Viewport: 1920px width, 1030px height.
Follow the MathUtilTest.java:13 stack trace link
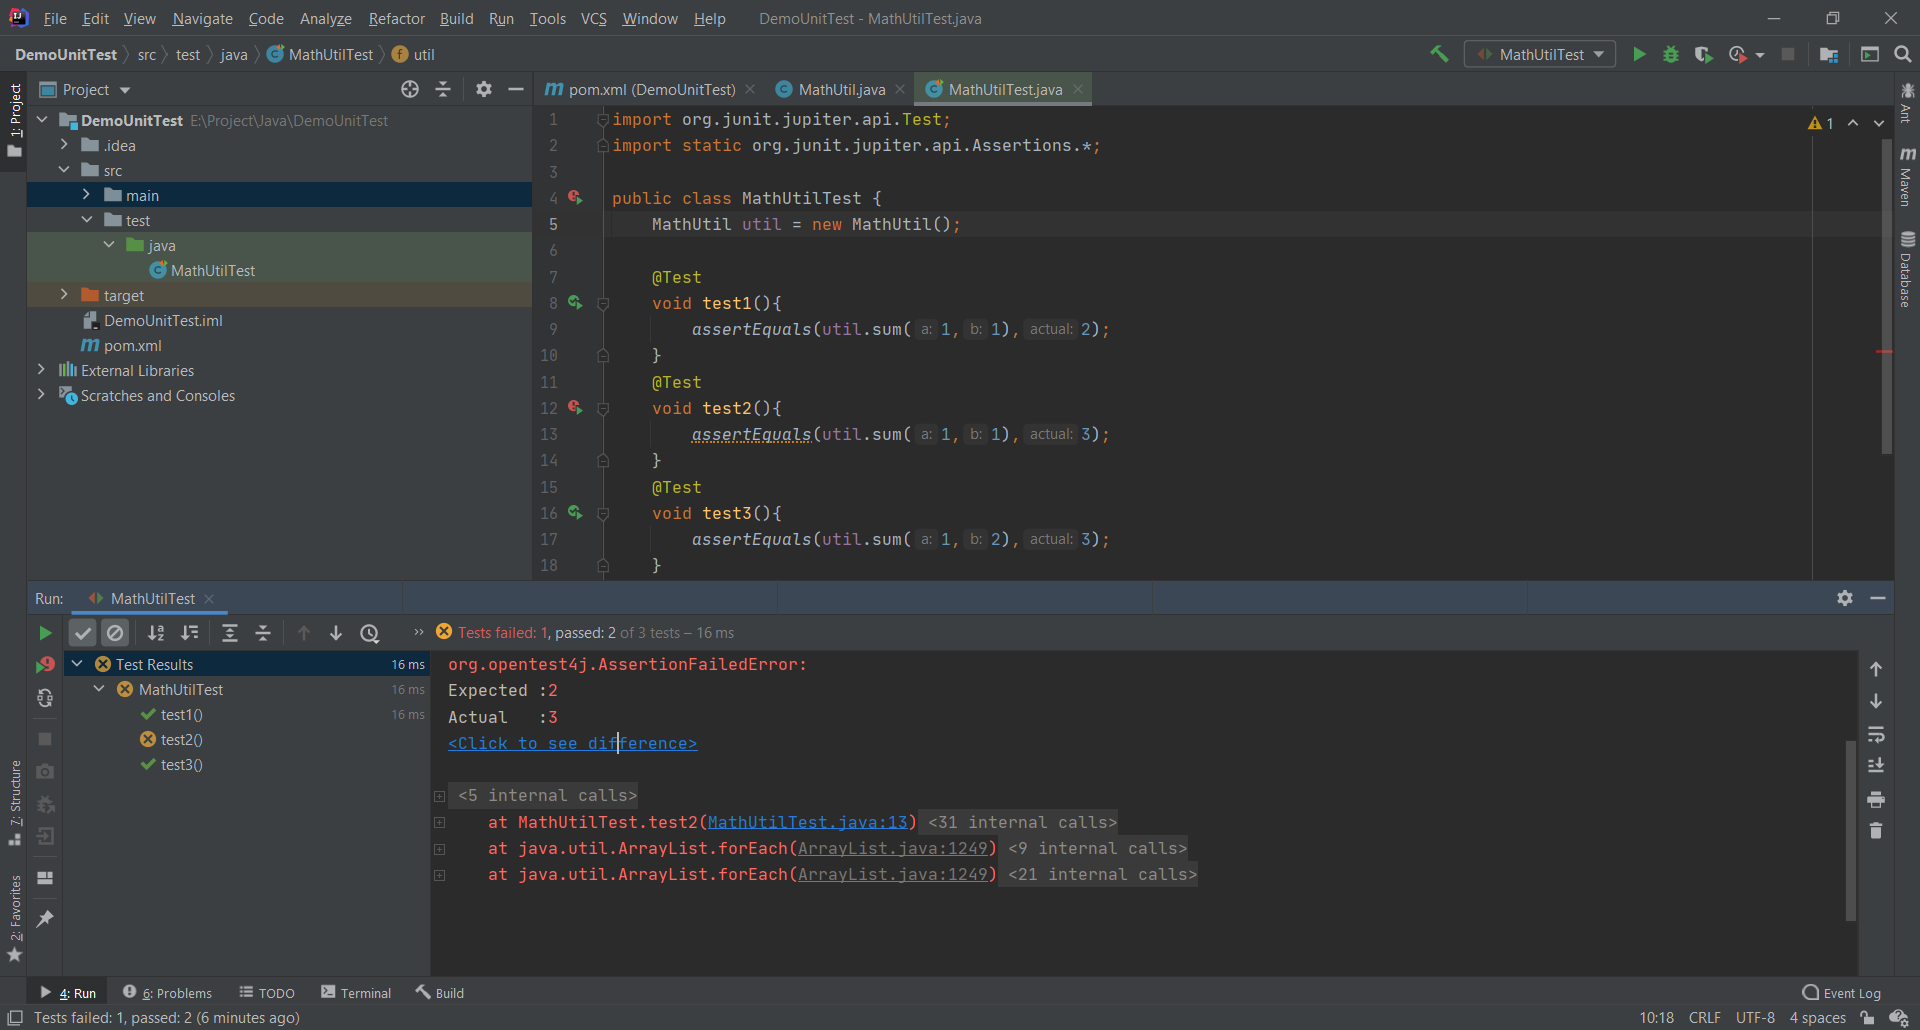pyautogui.click(x=810, y=822)
